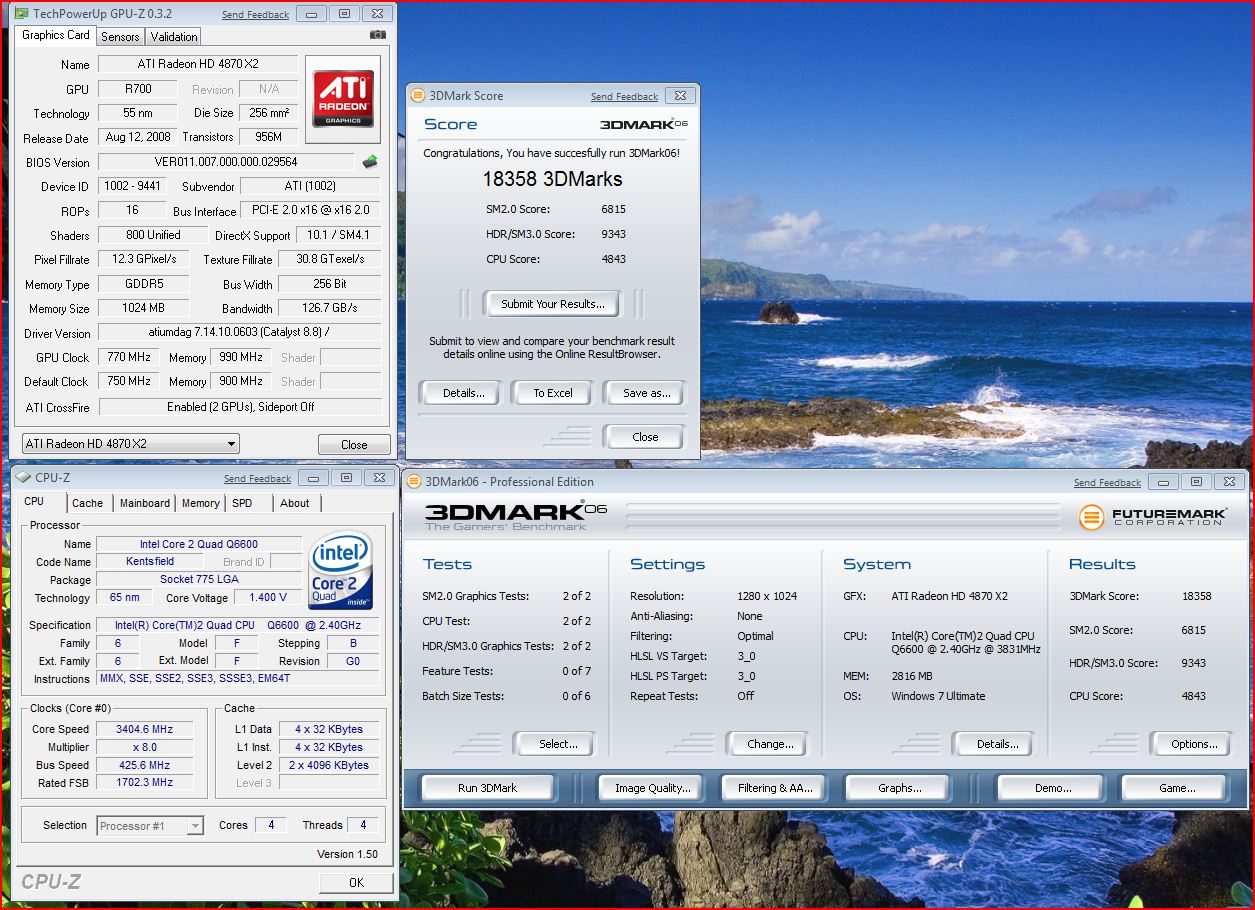Click the Memory Size 1024 MB field
Screen dimensions: 1255x910
click(x=143, y=308)
